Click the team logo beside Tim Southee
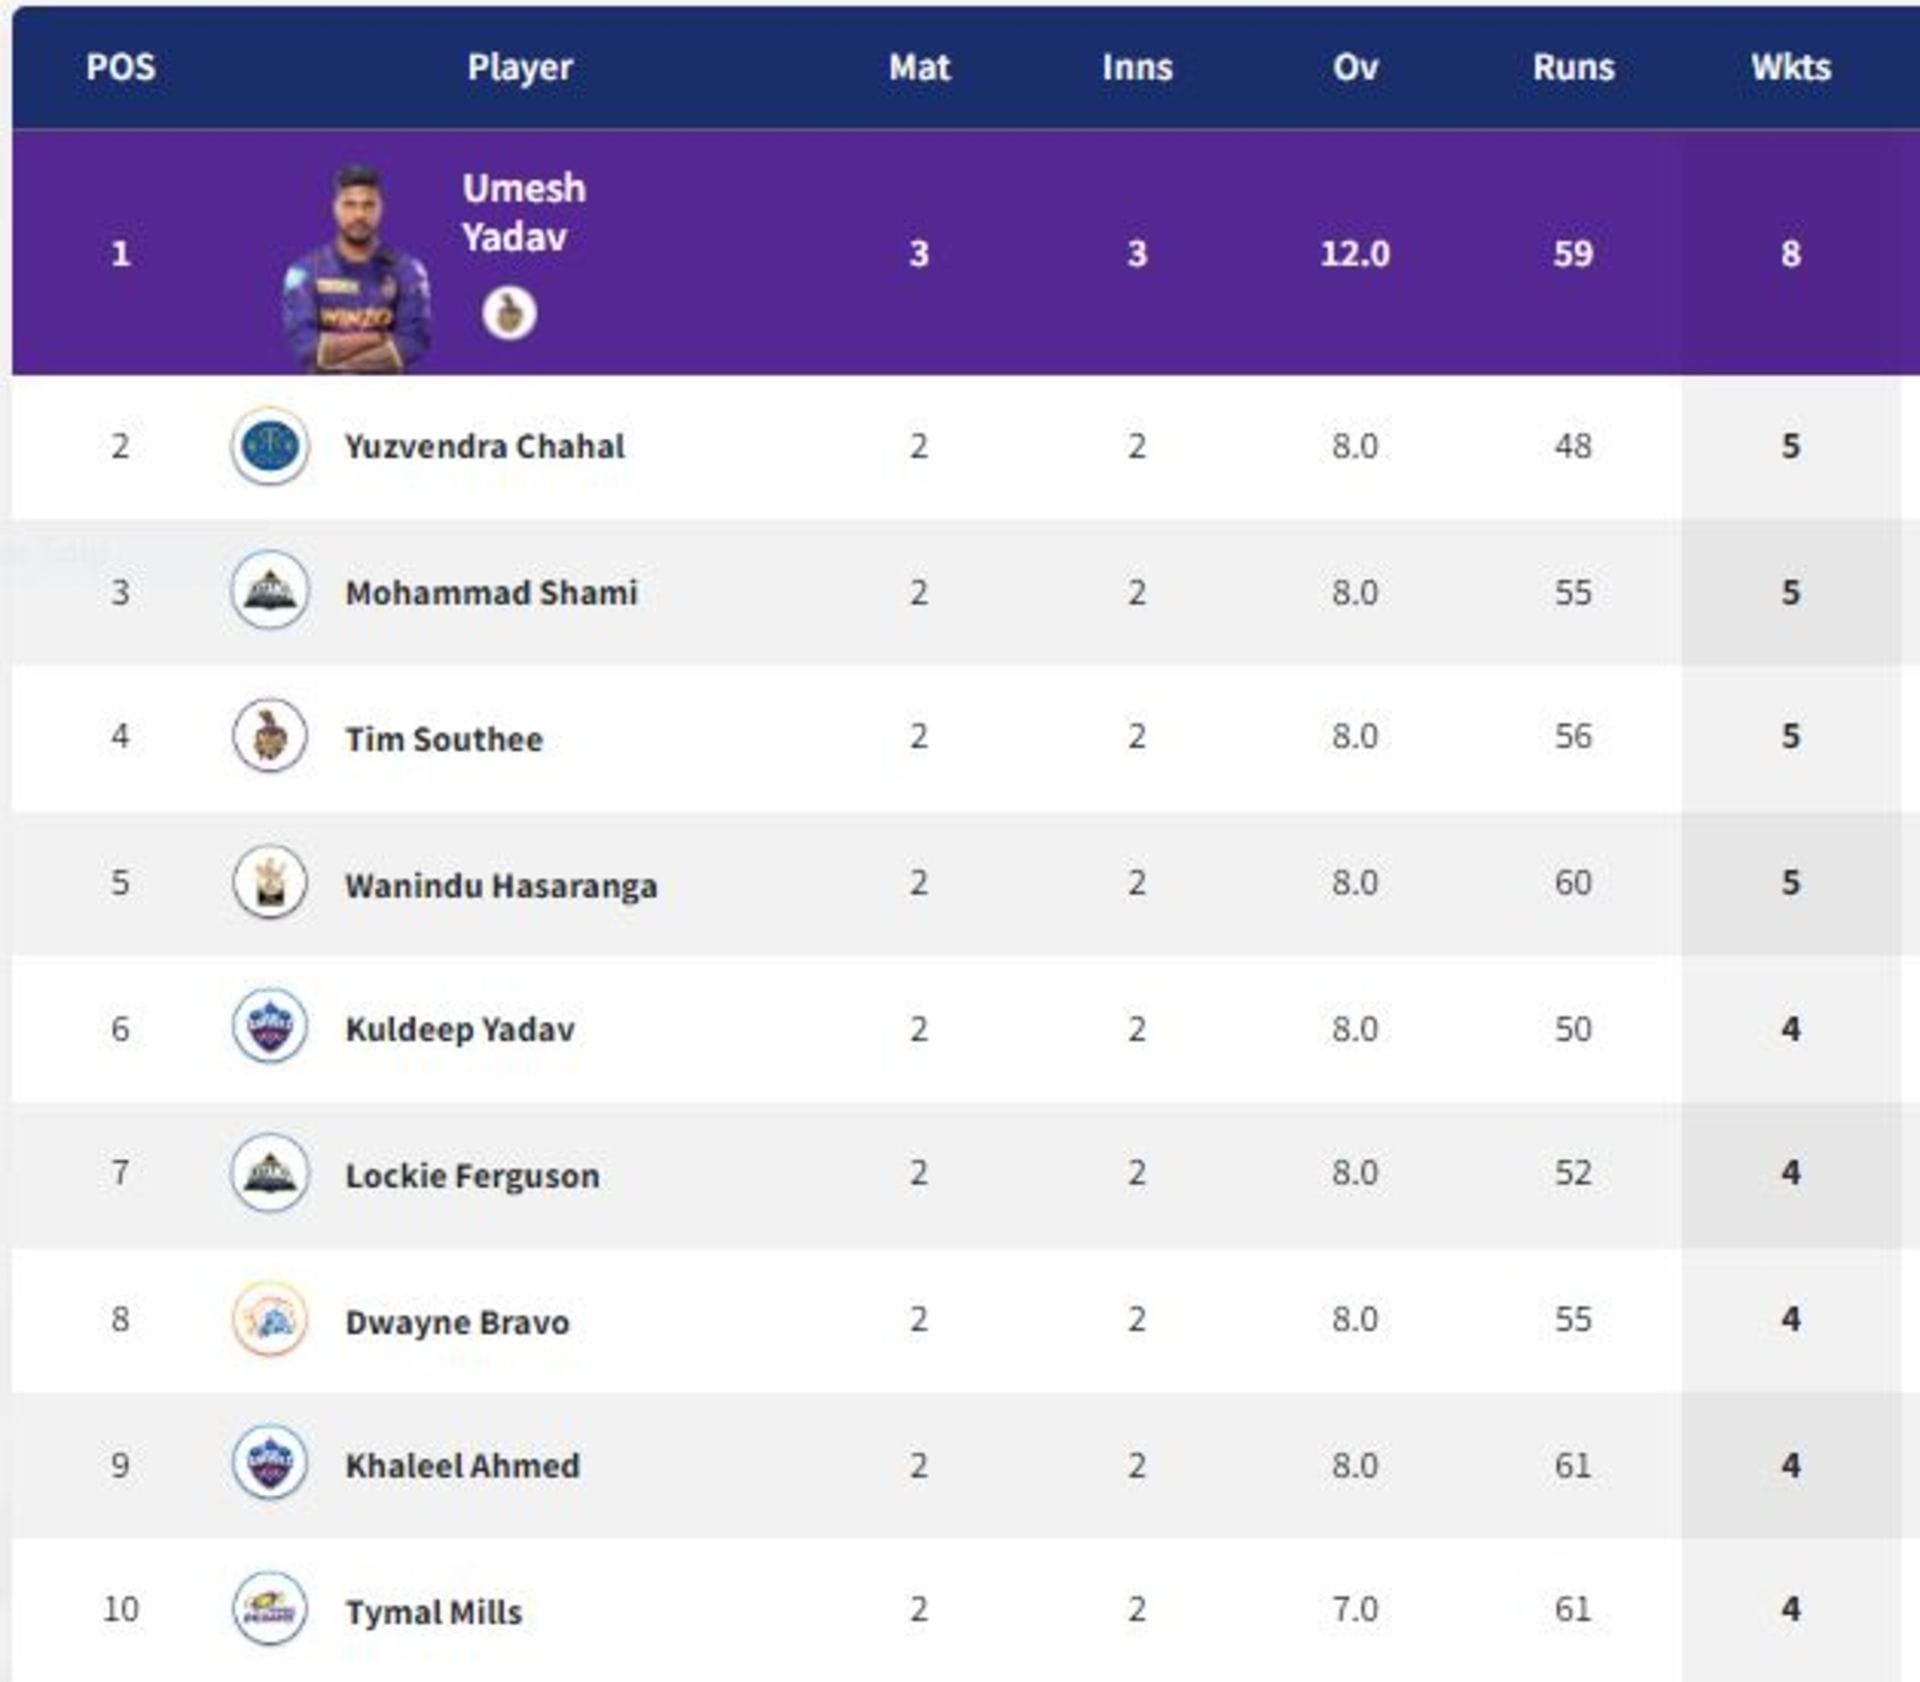This screenshot has height=1682, width=1920. pos(269,738)
